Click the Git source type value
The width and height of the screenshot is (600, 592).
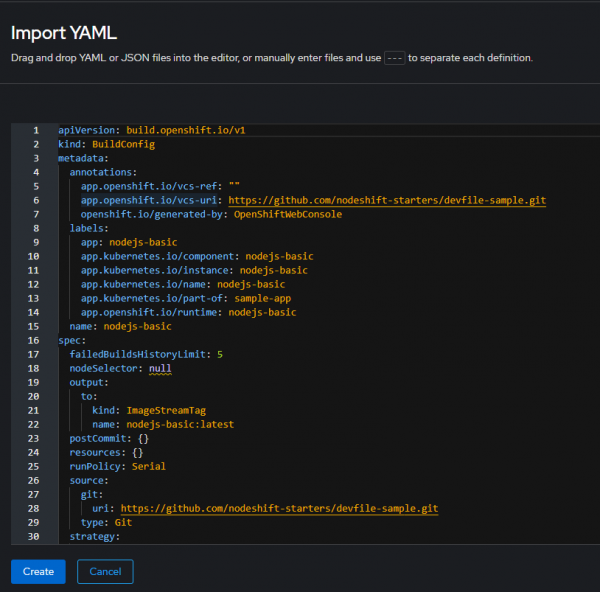(x=122, y=522)
